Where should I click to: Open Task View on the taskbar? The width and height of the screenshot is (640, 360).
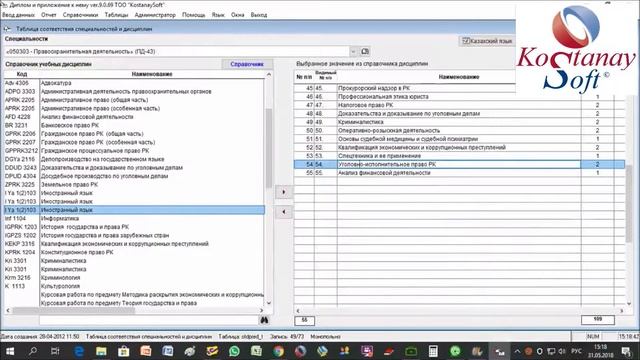[55, 351]
